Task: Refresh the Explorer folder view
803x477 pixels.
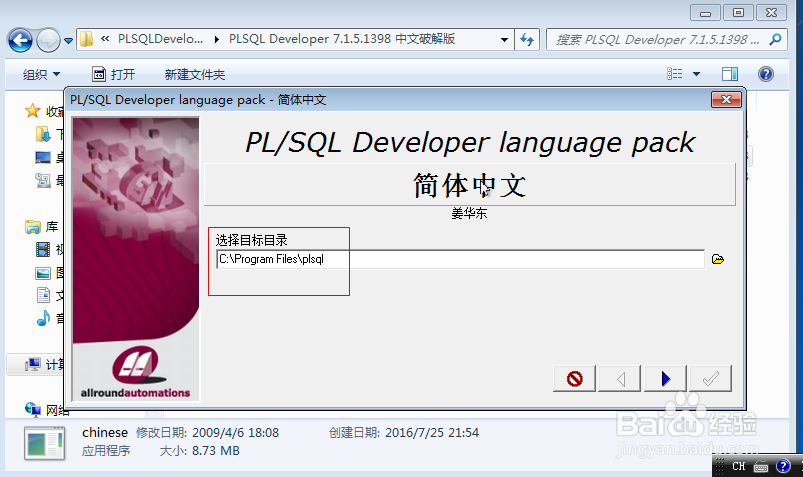Action: (527, 39)
